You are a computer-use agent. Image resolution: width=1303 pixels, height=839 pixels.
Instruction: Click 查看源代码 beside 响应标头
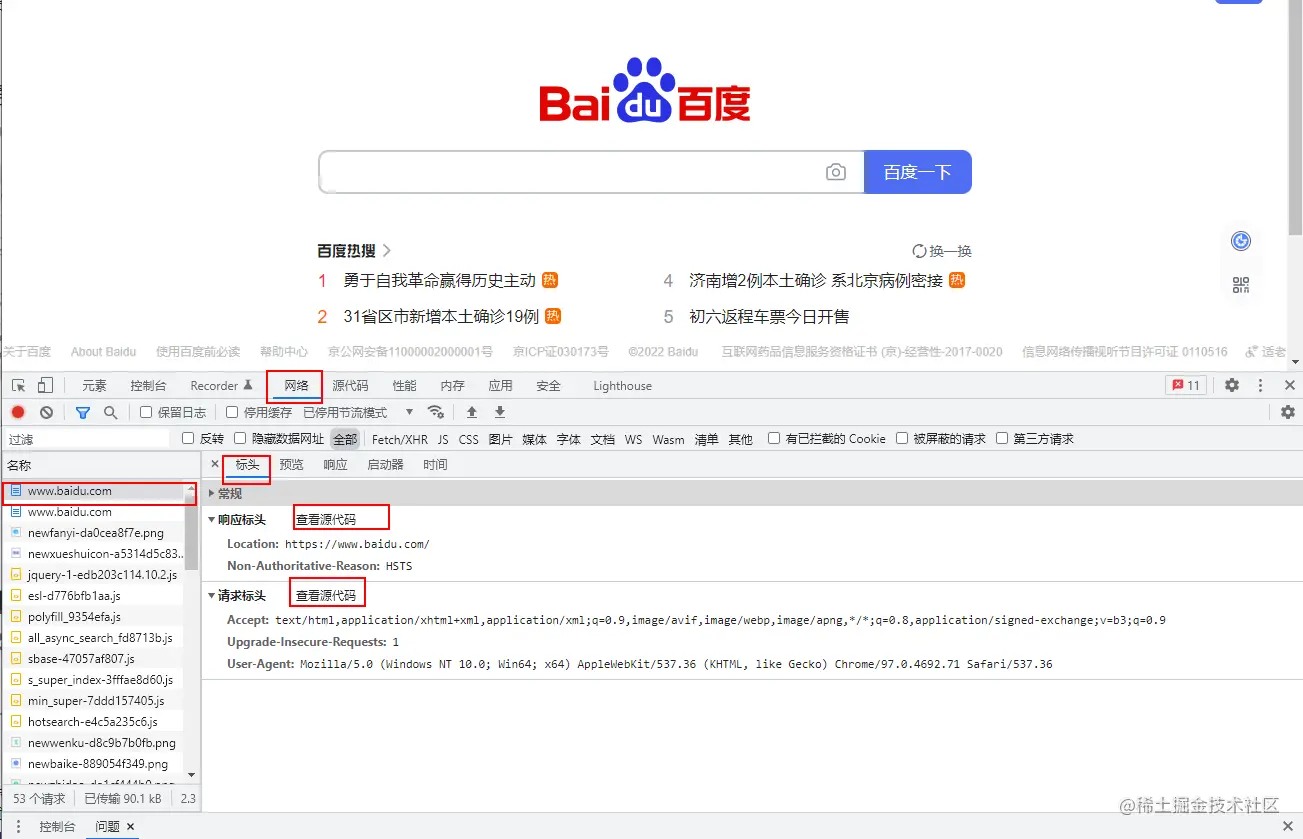(325, 519)
